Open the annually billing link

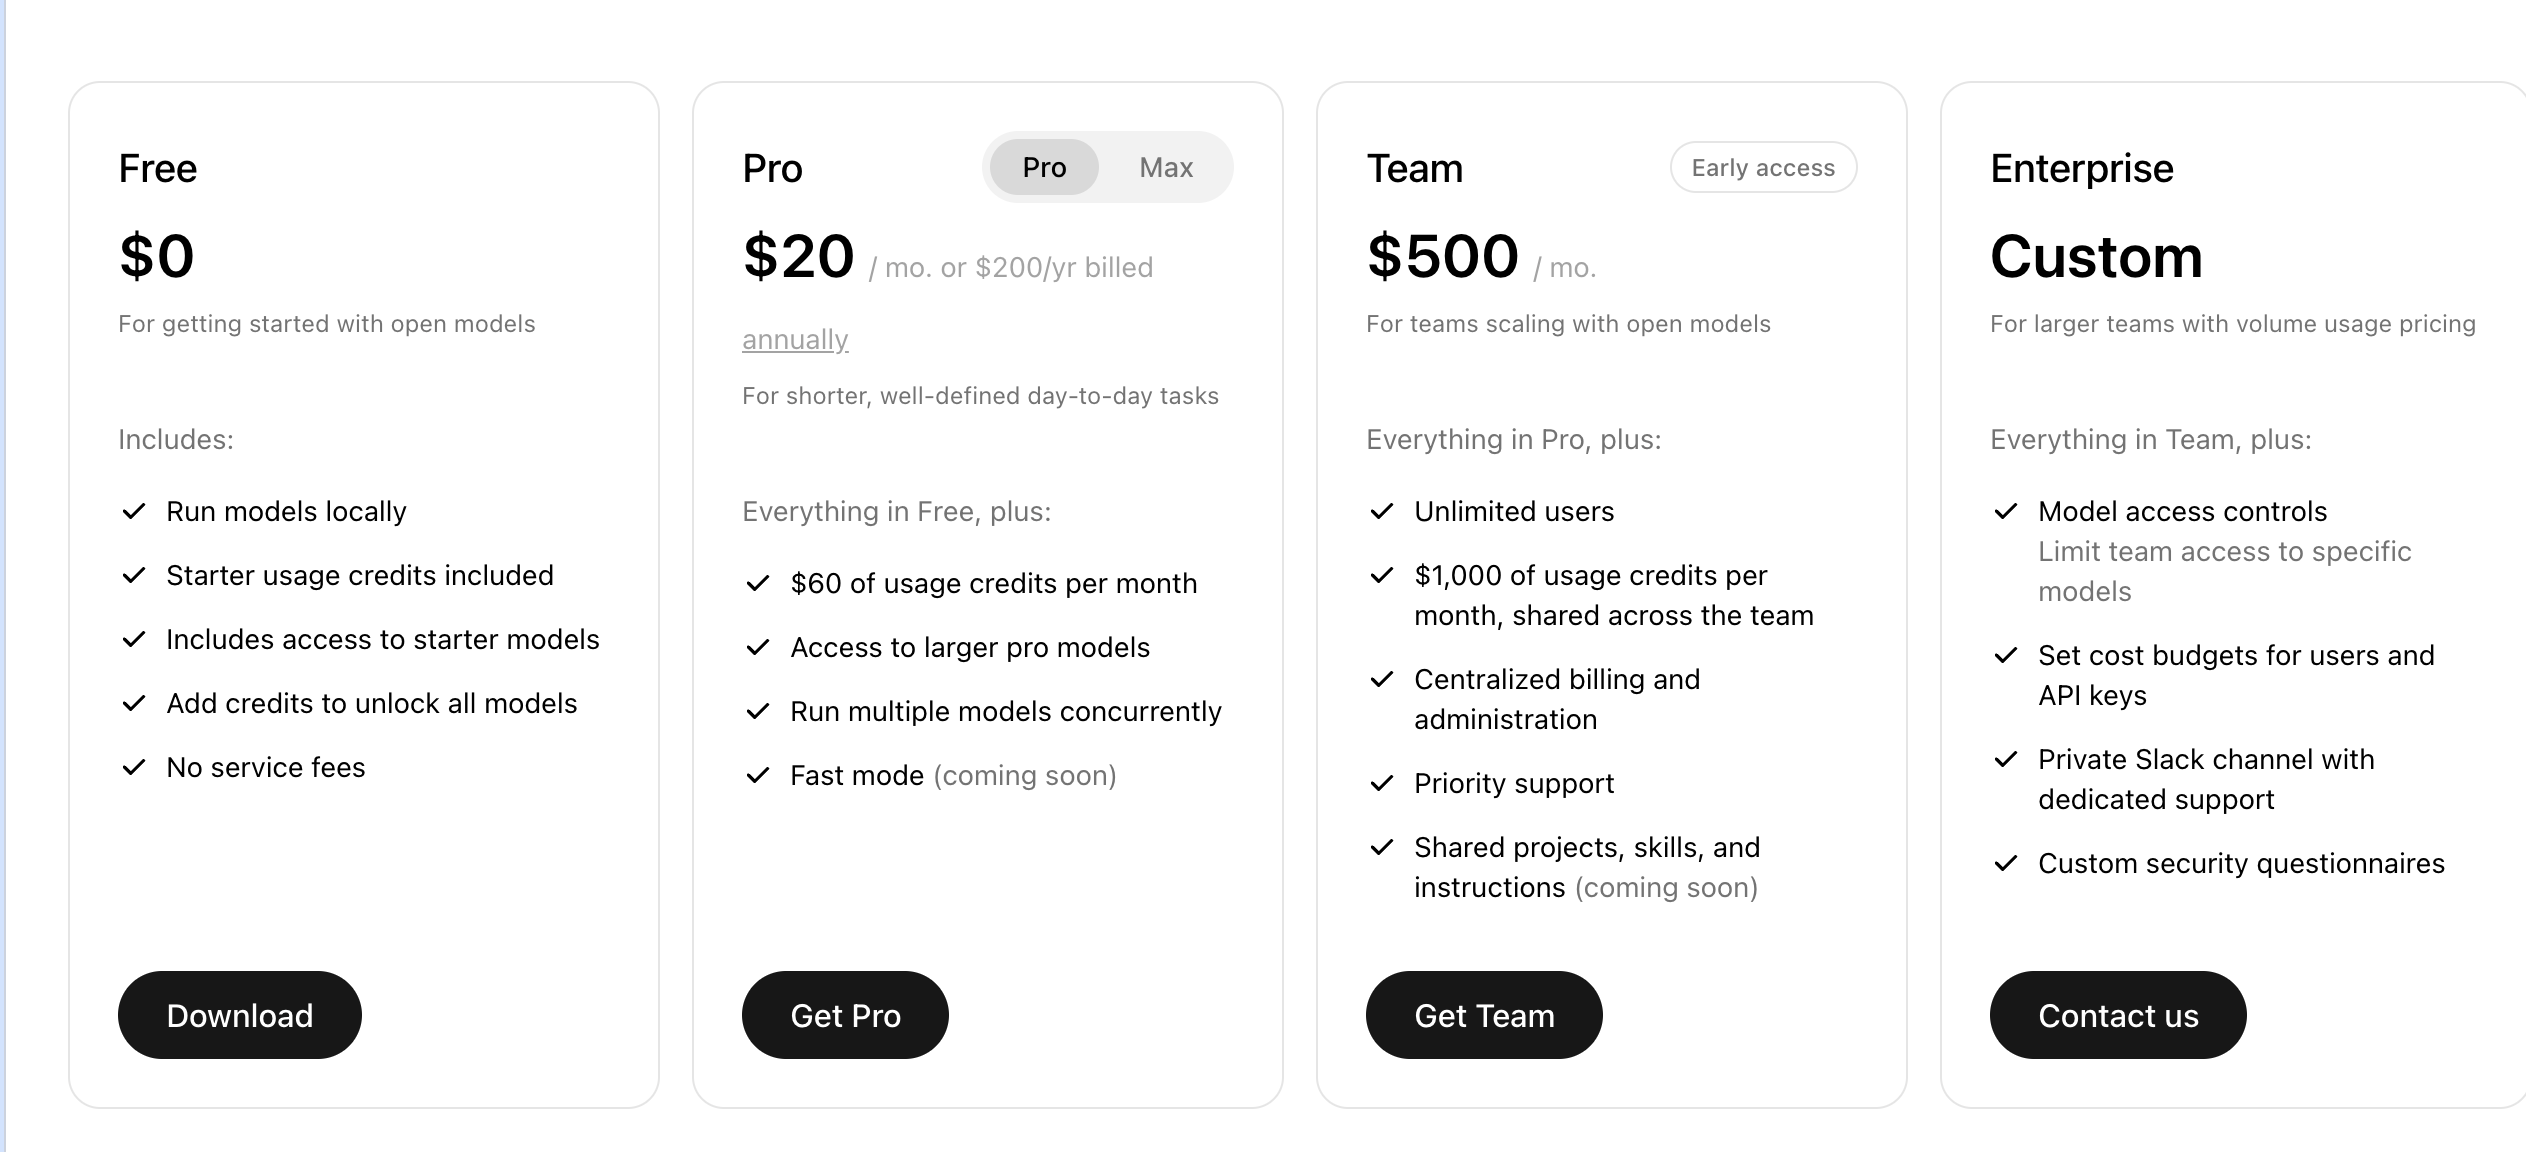point(795,340)
